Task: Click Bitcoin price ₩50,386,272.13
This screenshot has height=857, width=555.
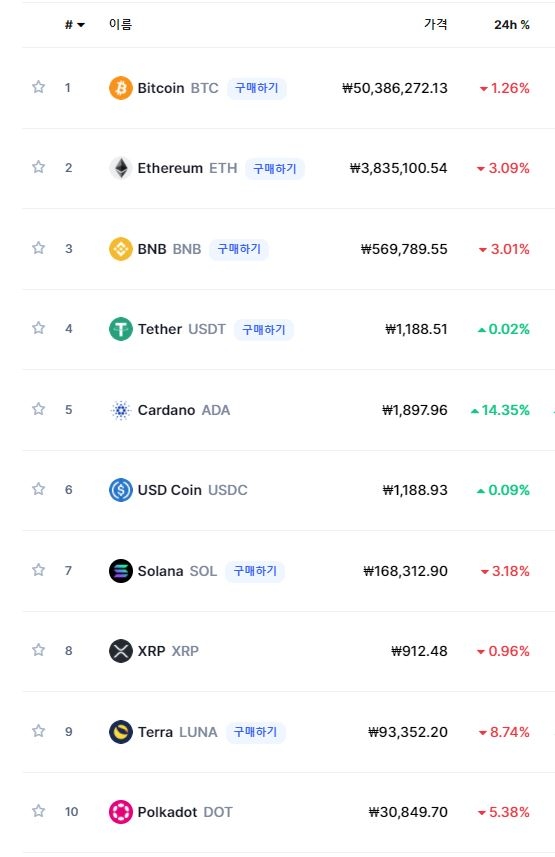Action: coord(395,88)
